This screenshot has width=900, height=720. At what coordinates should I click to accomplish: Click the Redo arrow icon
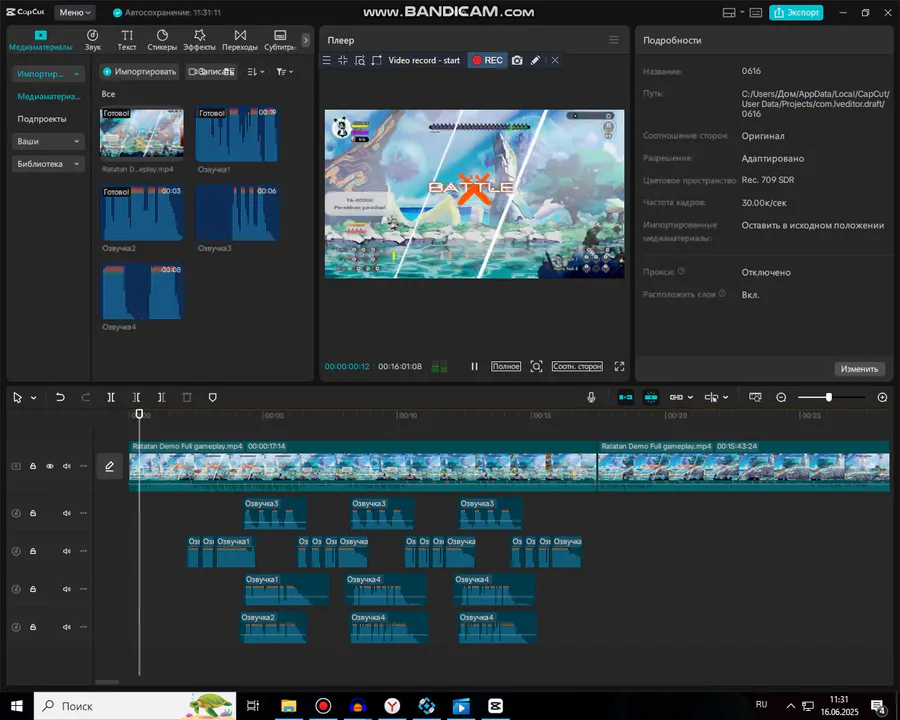[x=86, y=397]
